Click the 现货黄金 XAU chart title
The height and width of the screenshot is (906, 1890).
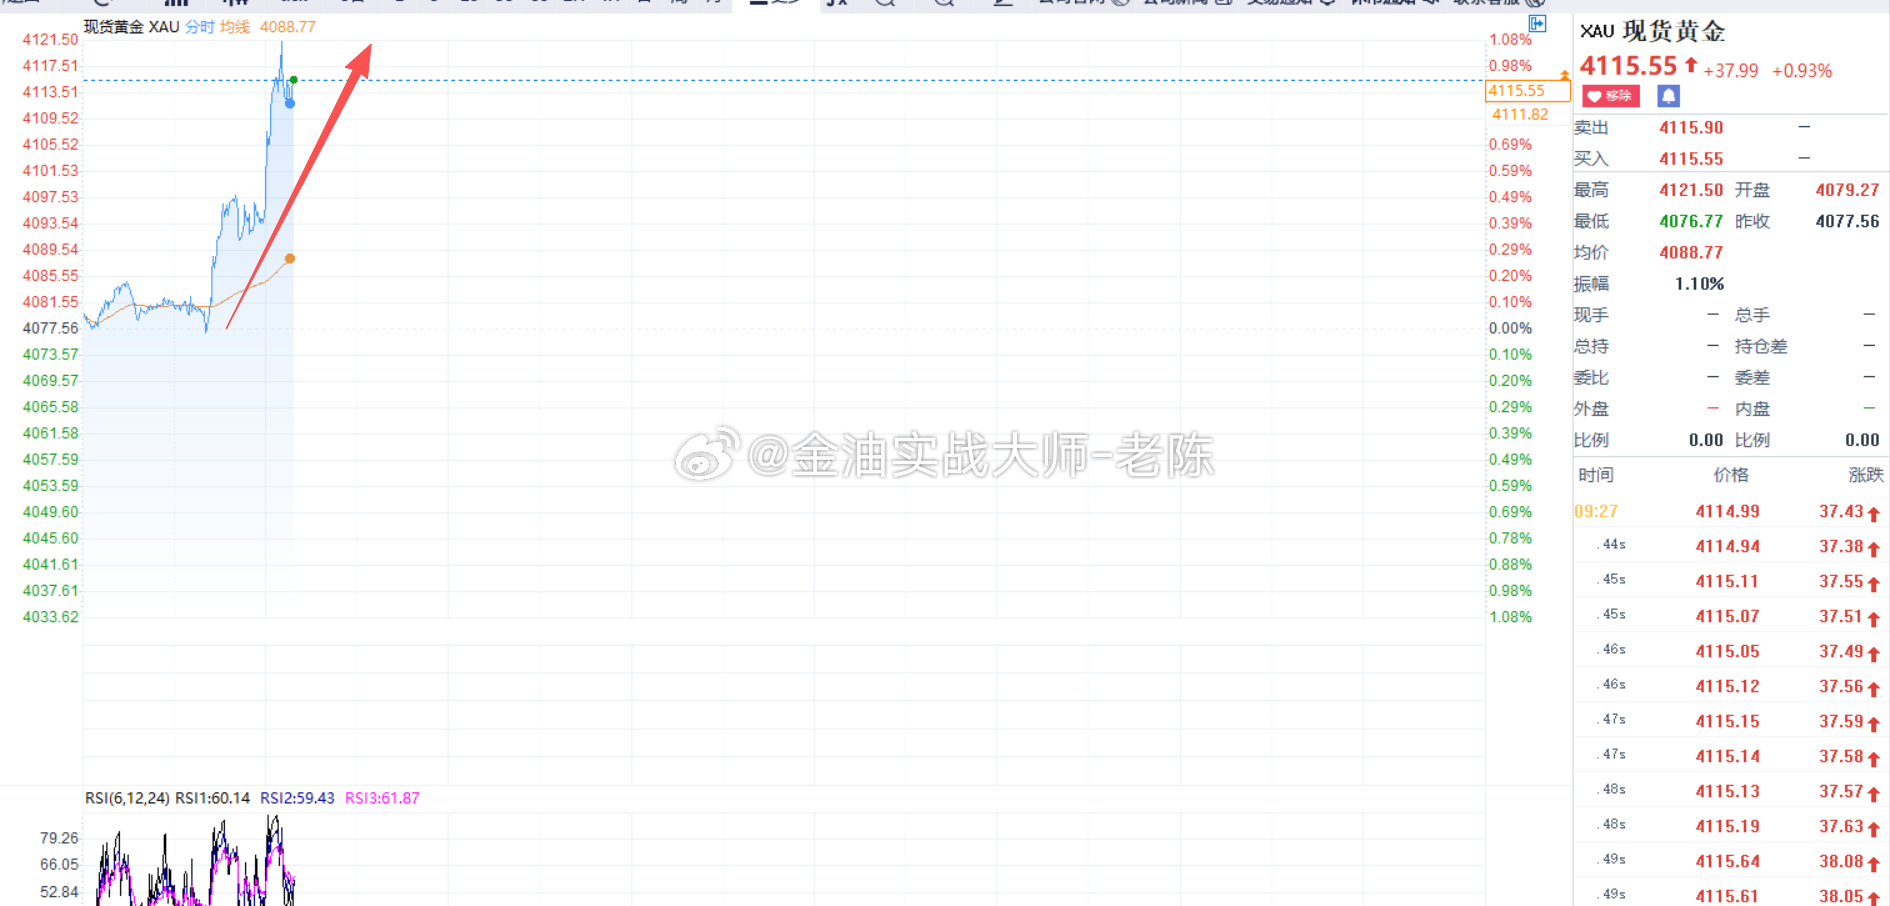click(x=131, y=27)
